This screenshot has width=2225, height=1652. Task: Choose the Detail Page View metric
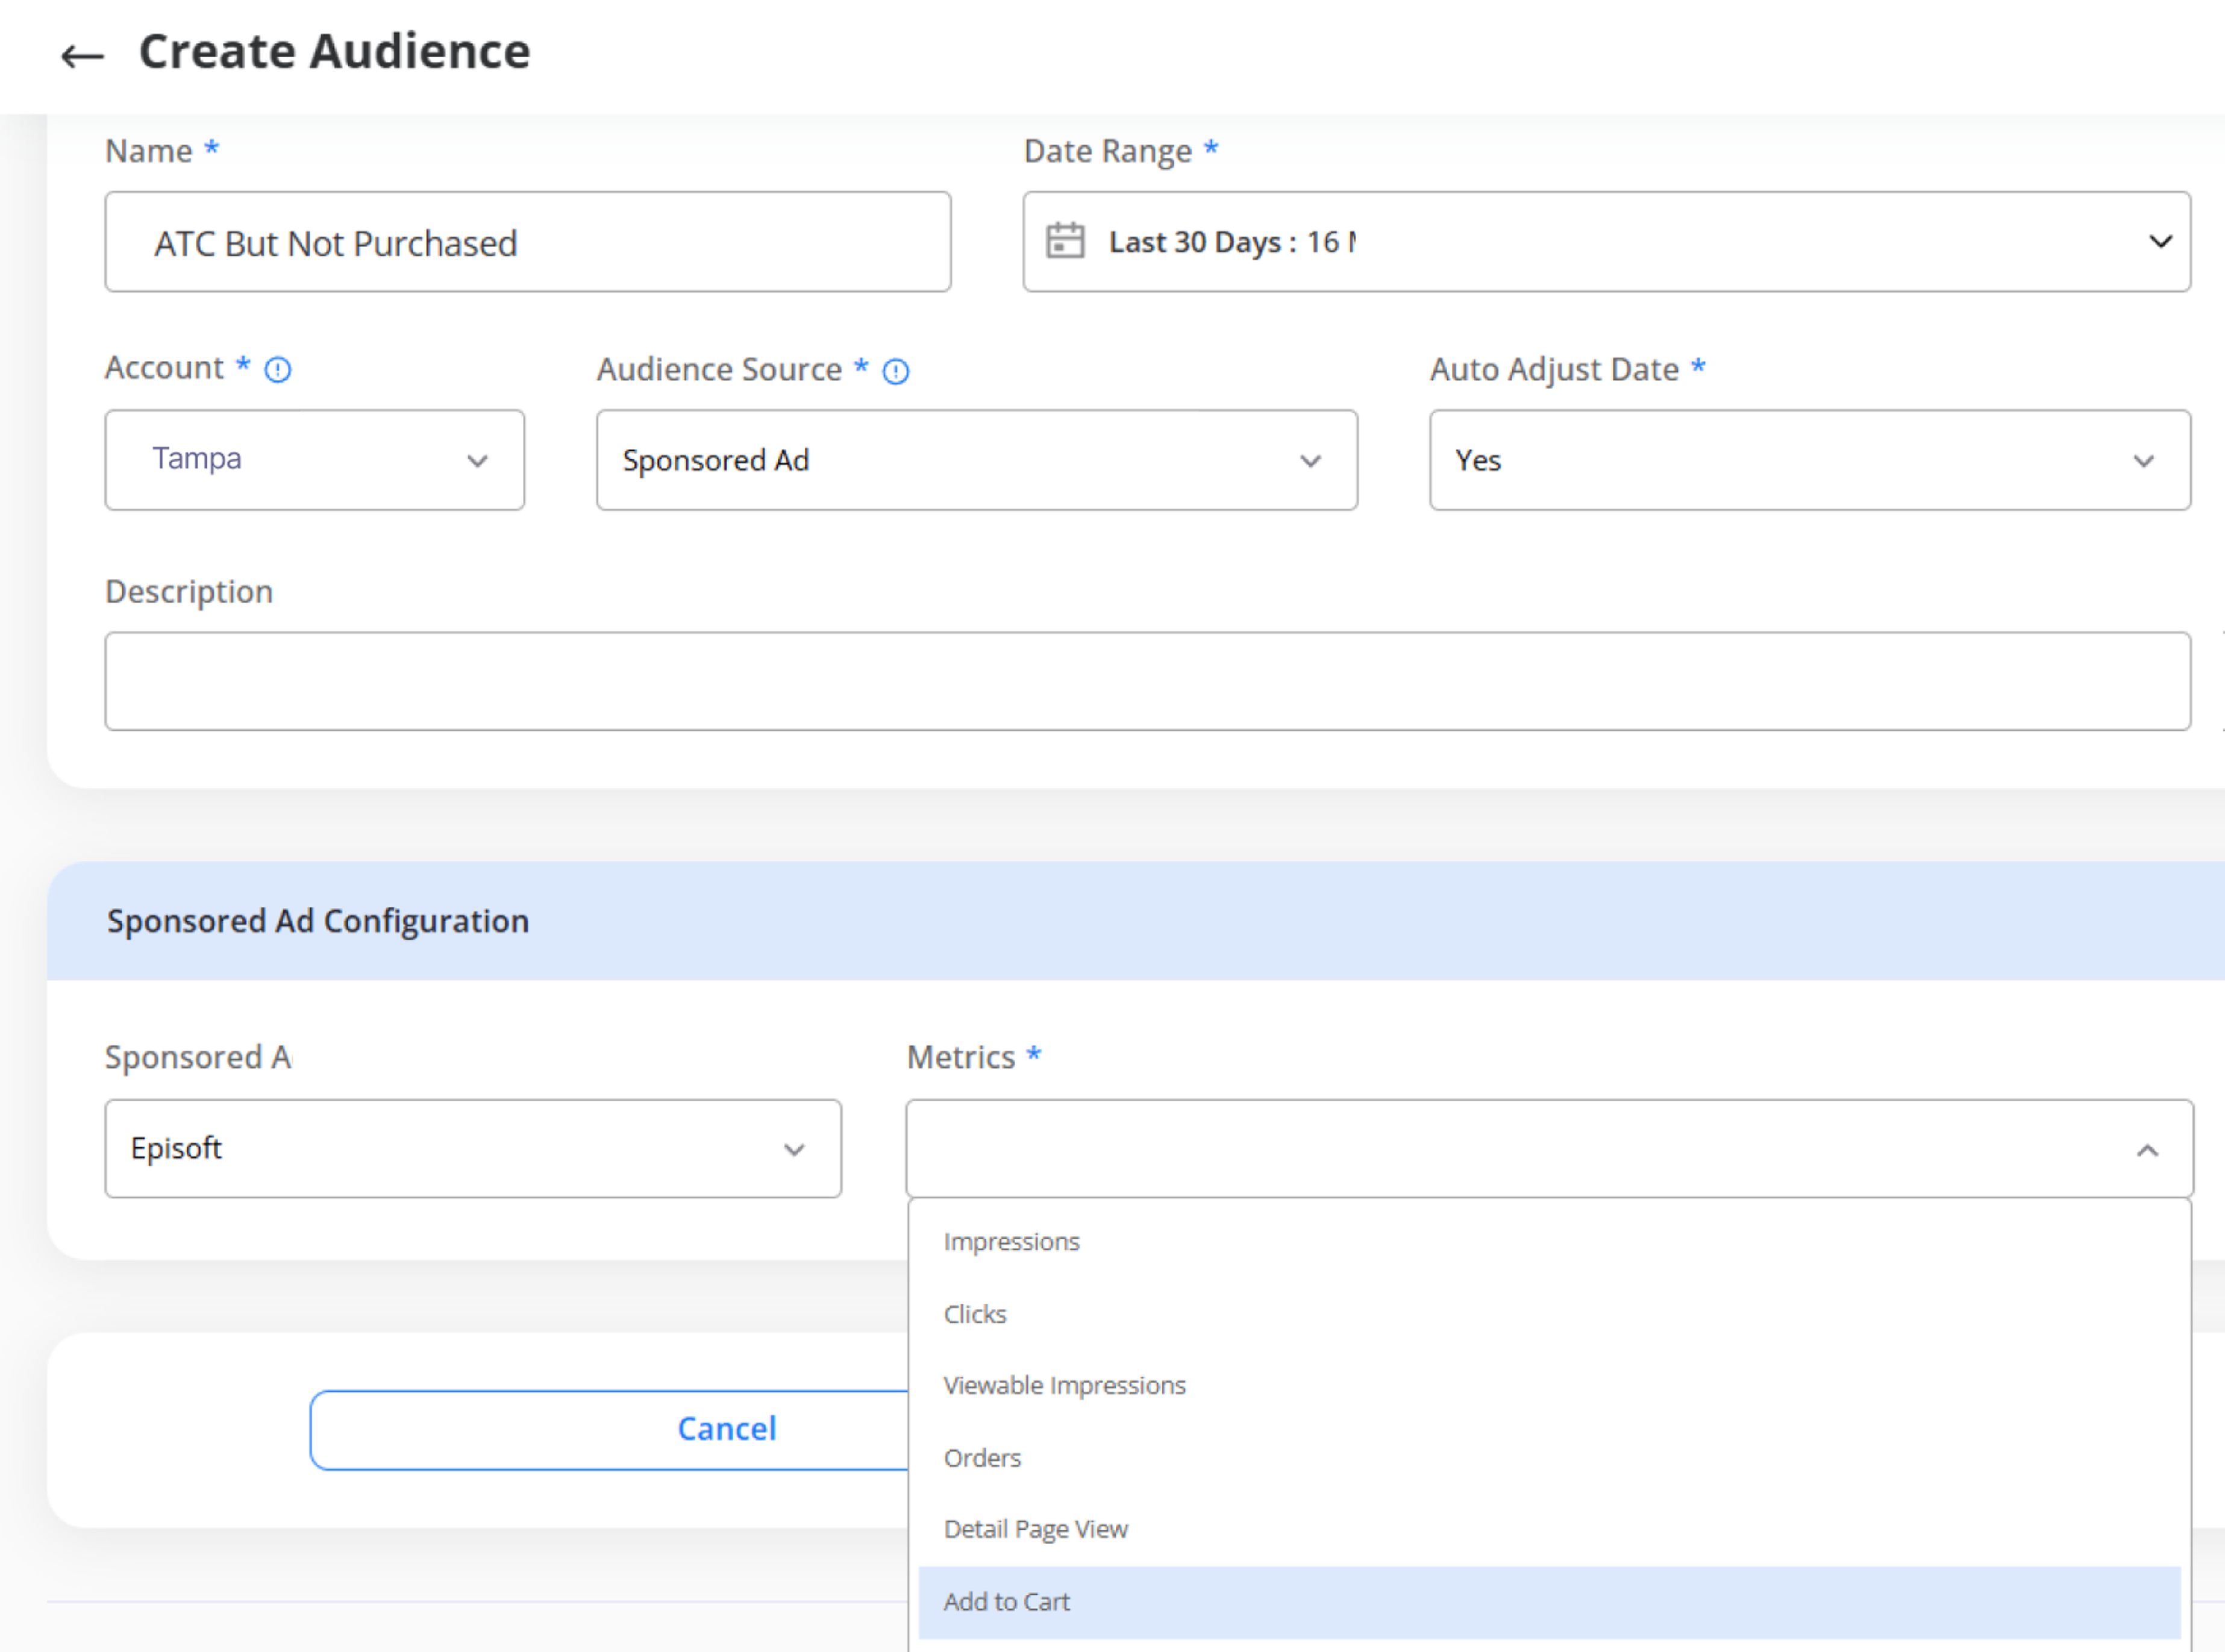point(1035,1529)
